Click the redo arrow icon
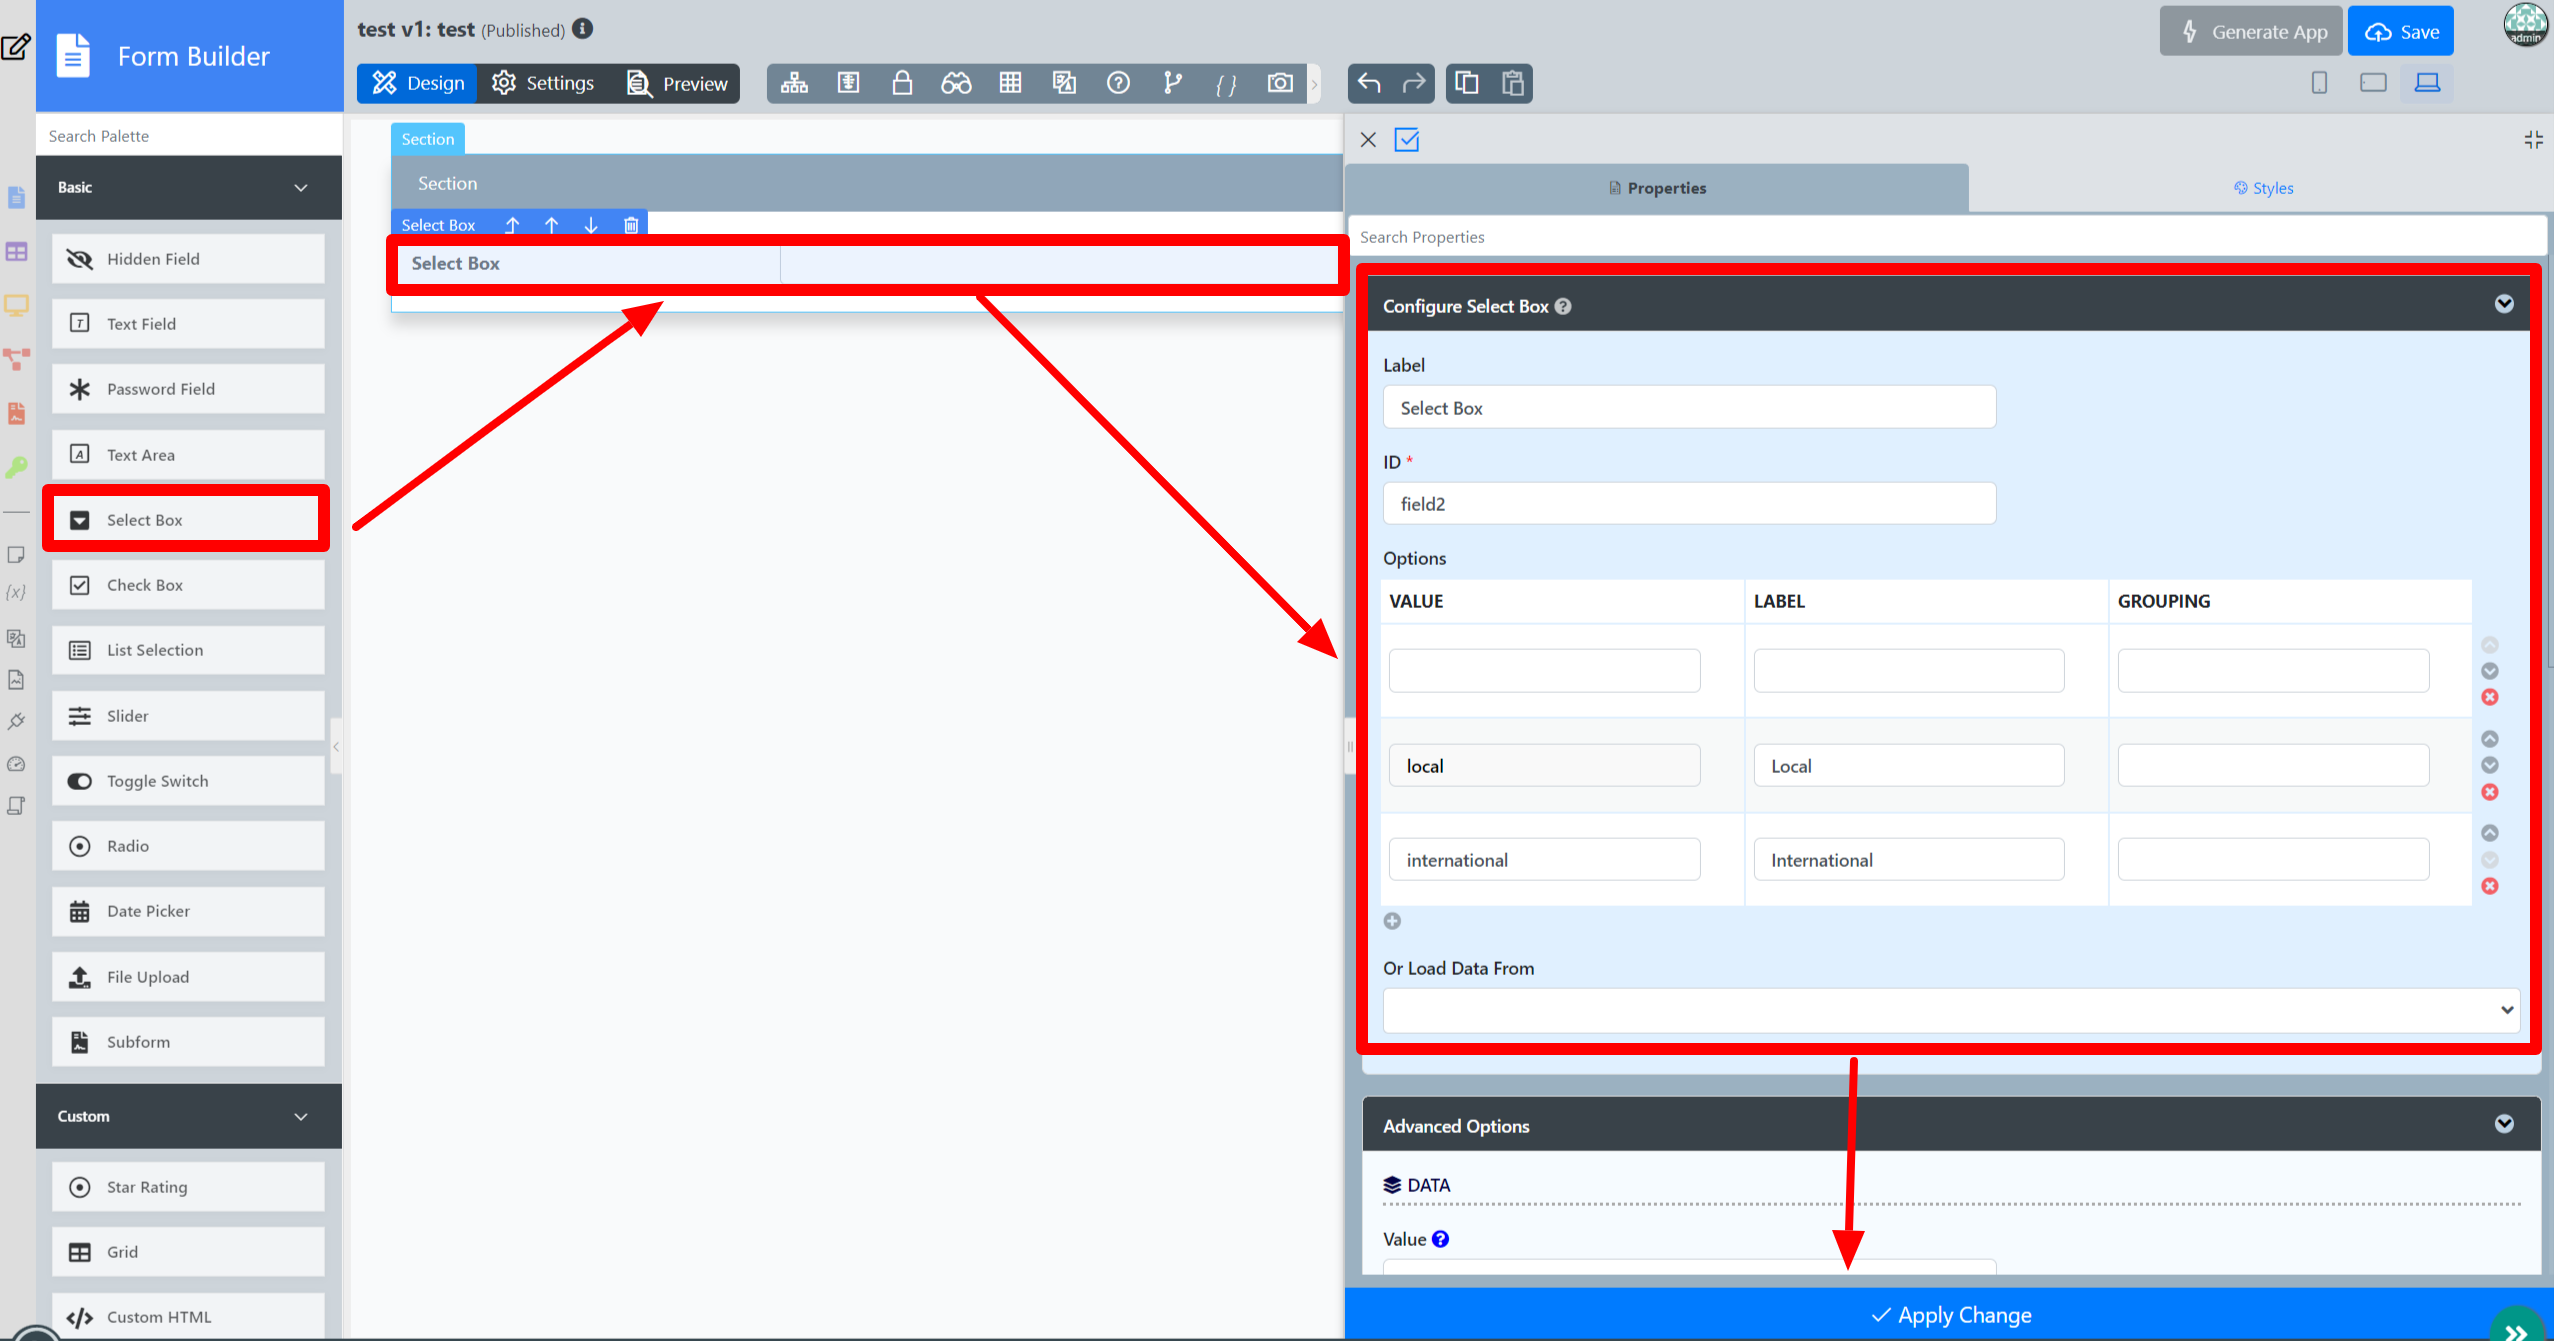 coord(1413,83)
